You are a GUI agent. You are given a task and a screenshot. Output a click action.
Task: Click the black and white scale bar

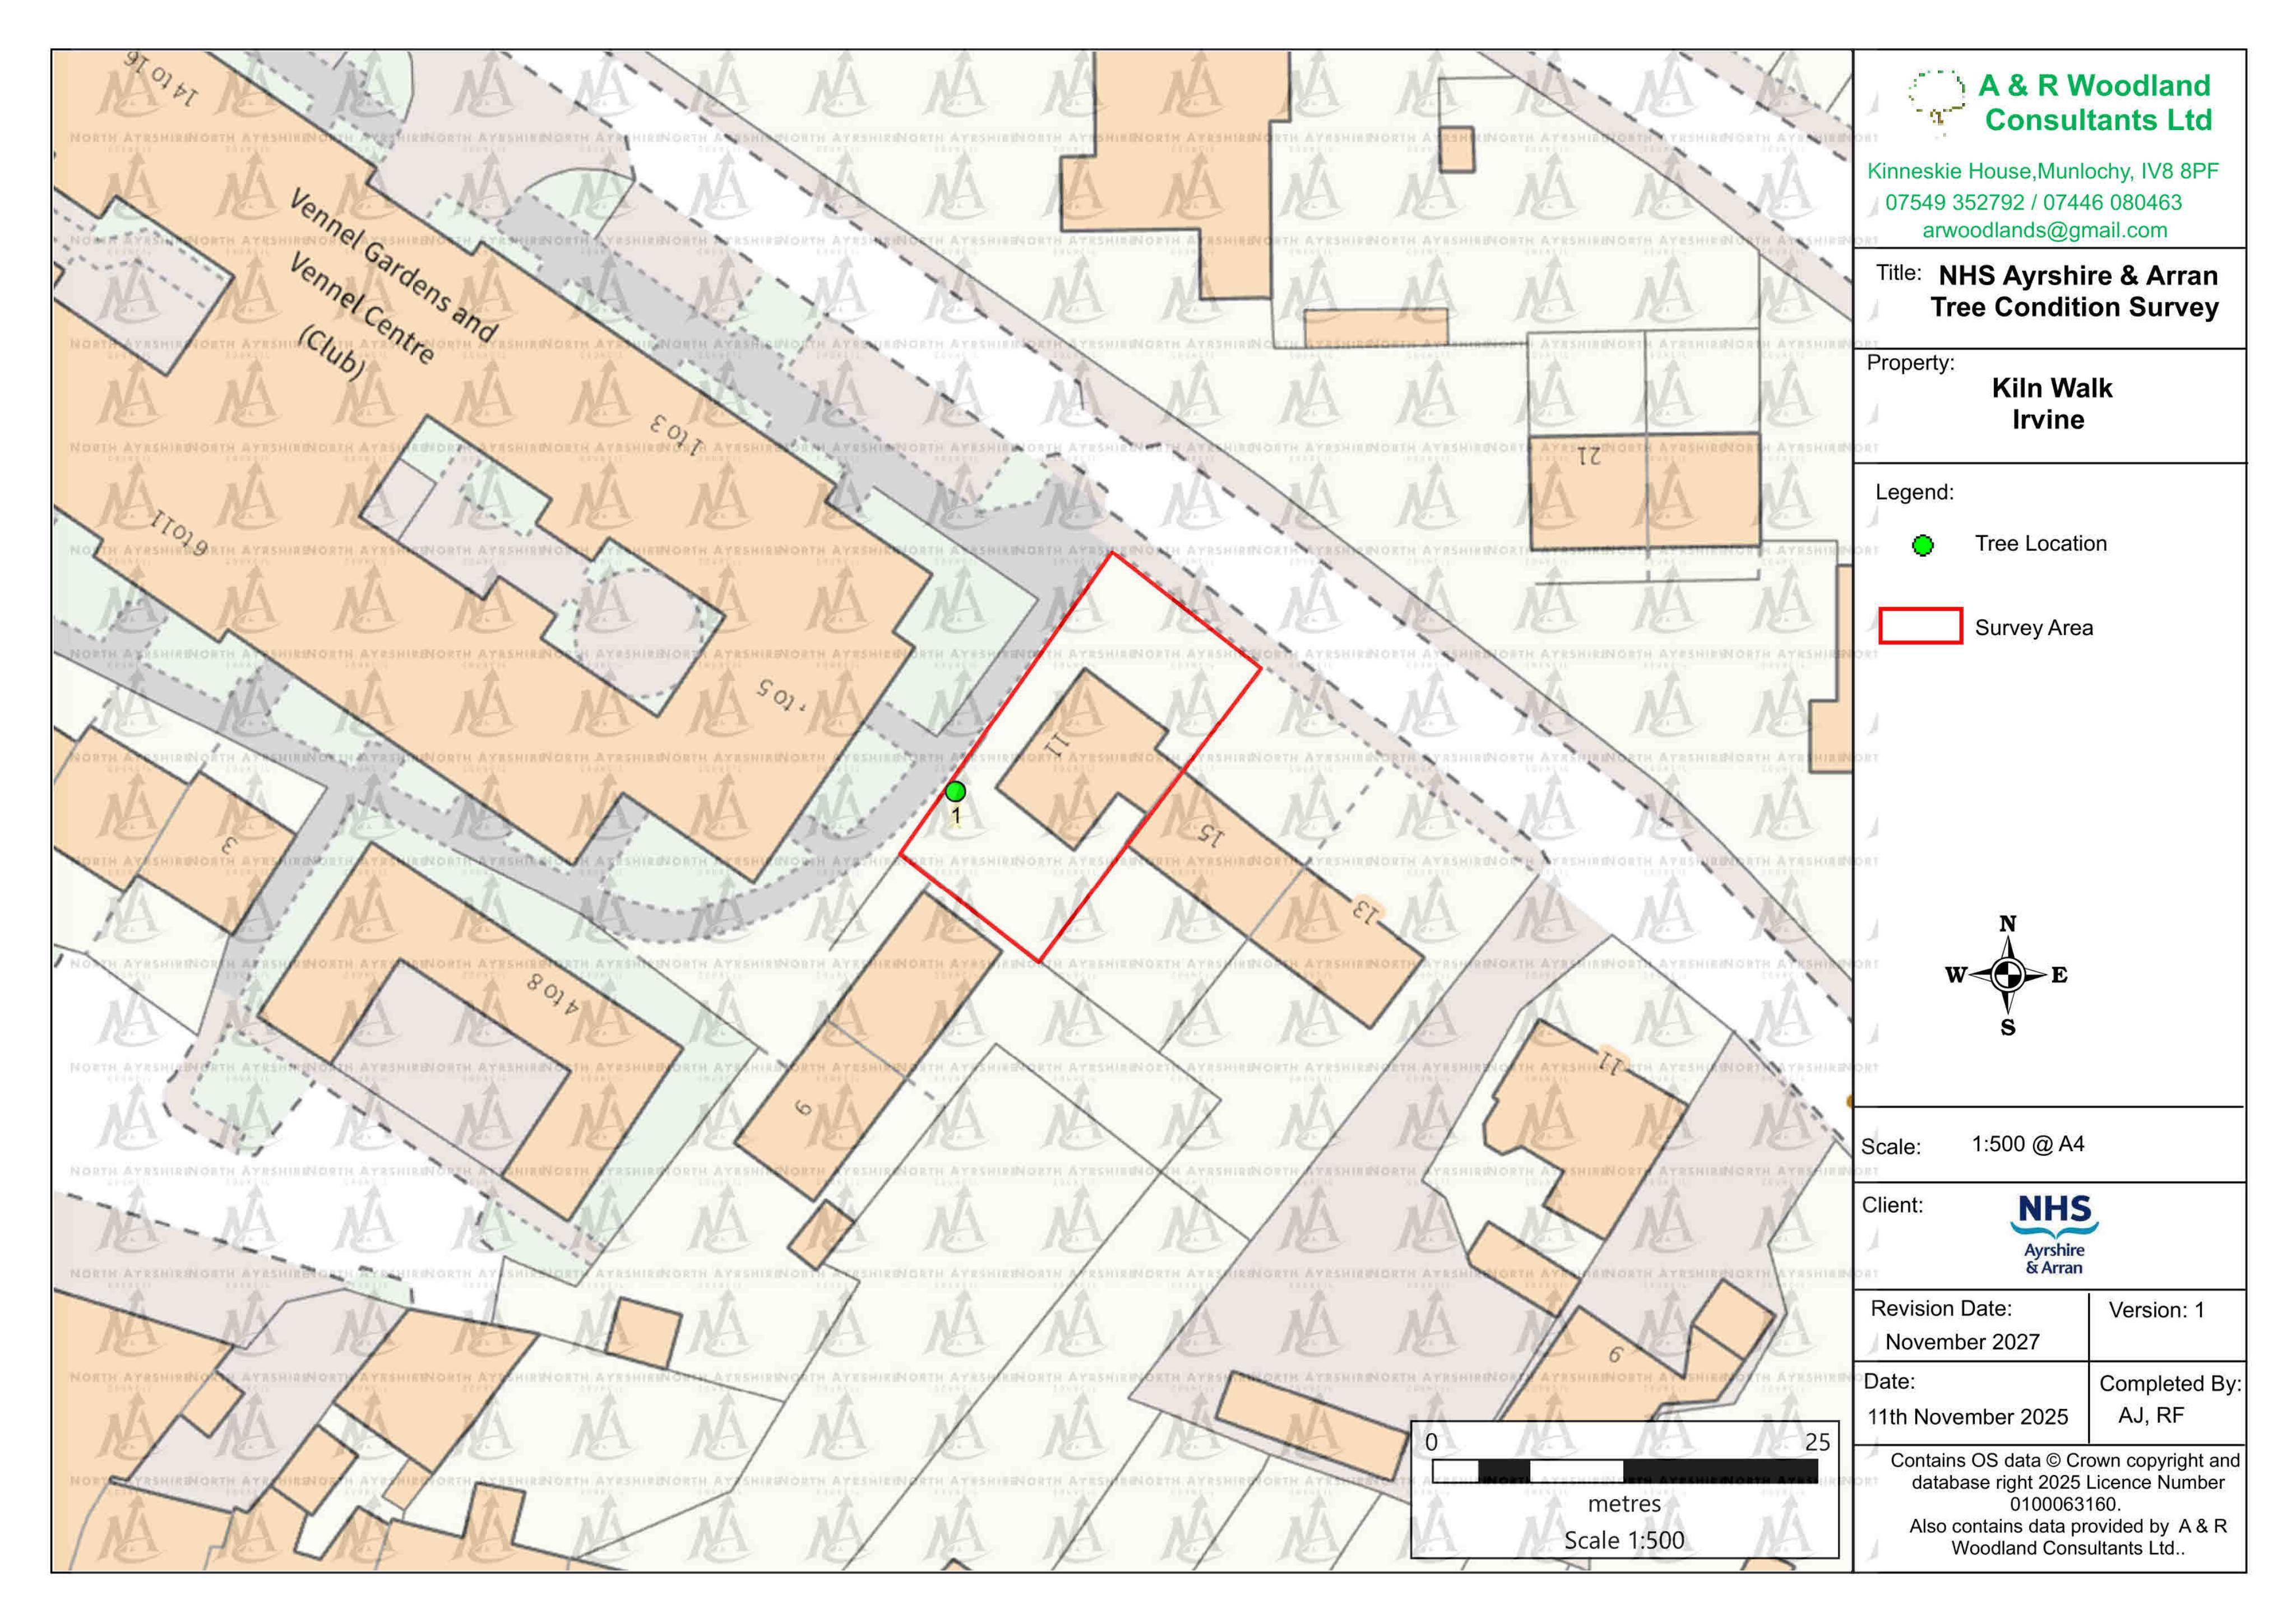coord(1625,1471)
